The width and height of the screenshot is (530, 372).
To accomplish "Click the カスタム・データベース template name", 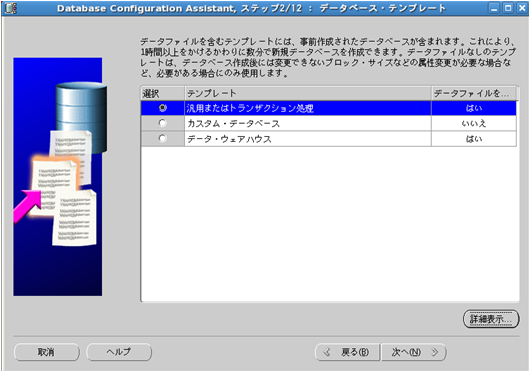I will point(234,123).
